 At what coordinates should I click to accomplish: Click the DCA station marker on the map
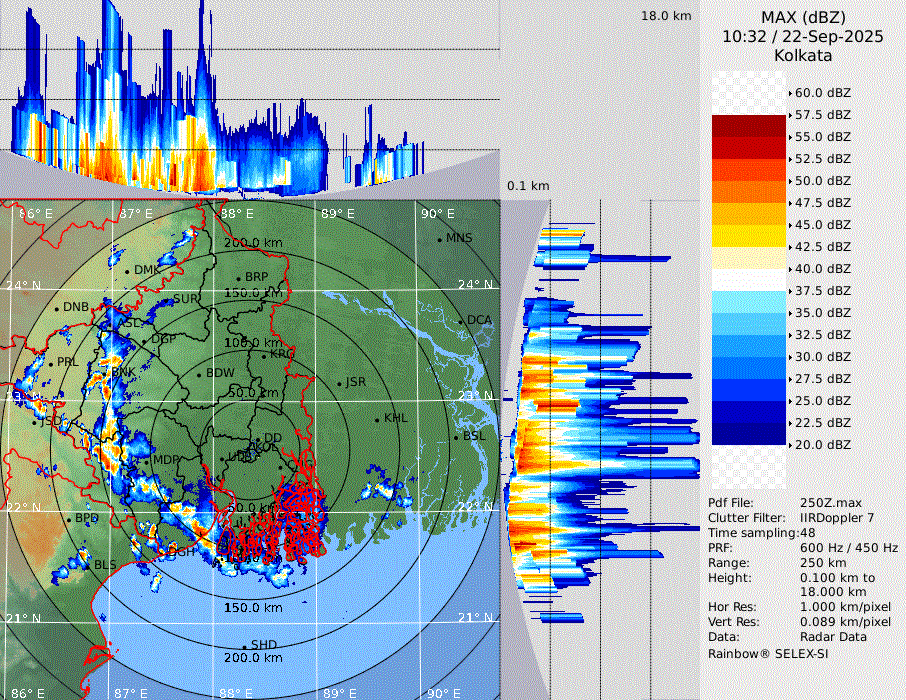tap(461, 321)
